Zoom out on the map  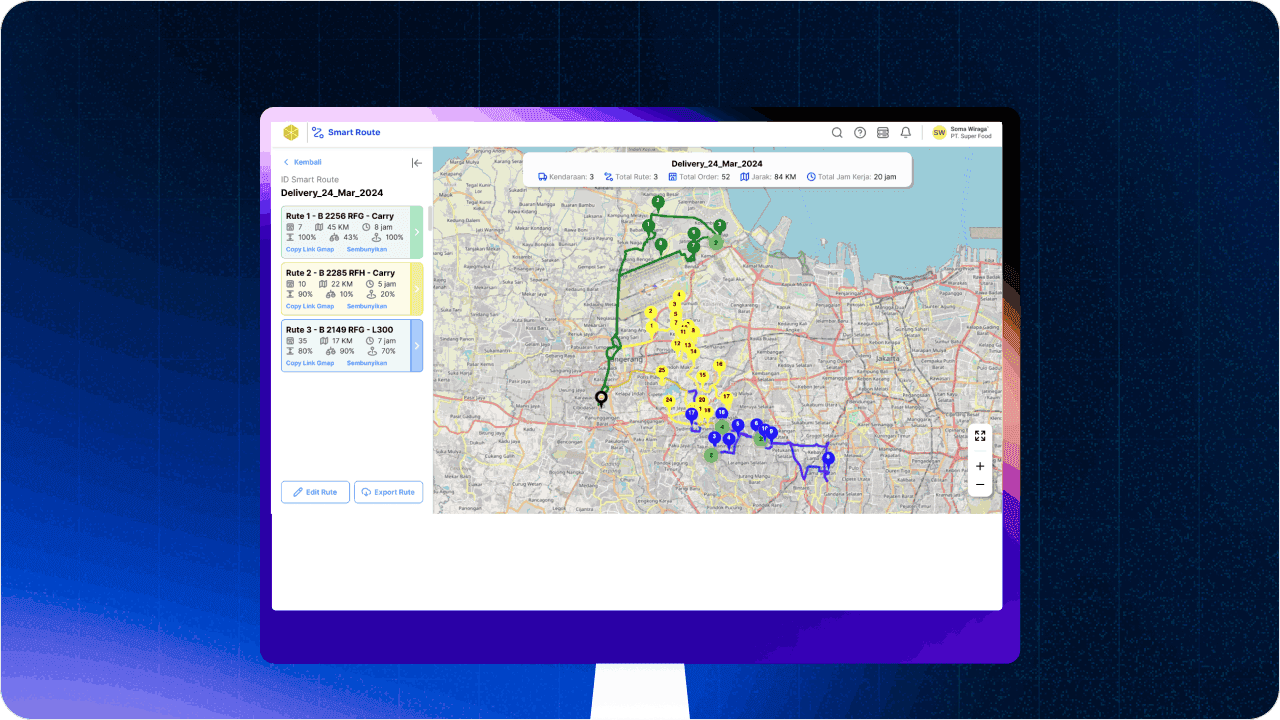tap(980, 485)
